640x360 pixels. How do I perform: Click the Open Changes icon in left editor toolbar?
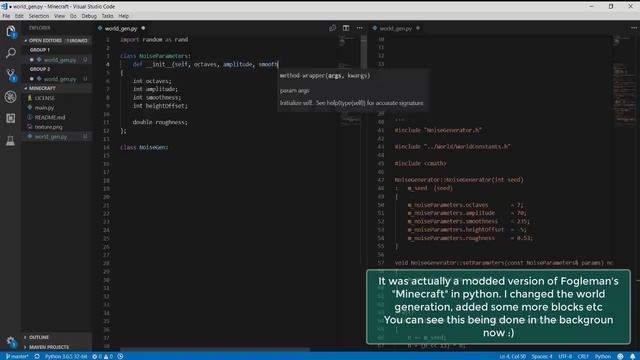tap(332, 28)
